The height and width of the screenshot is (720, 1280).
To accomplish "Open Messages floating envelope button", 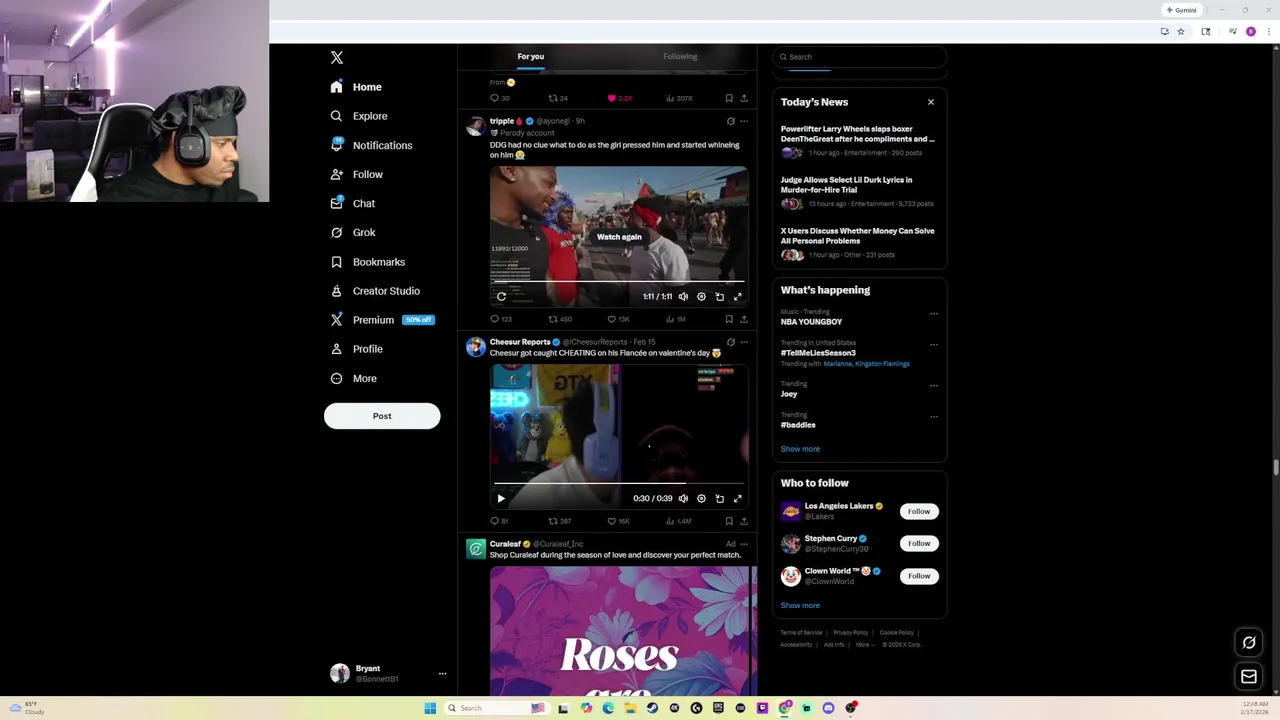I will pos(1249,677).
